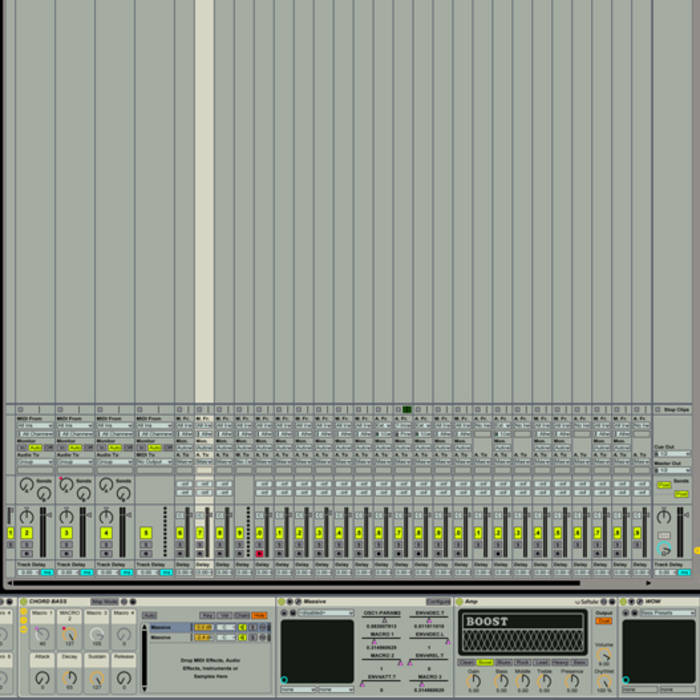This screenshot has height=700, width=700.
Task: Open first track's MIDI From dropdown
Action: coord(33,426)
